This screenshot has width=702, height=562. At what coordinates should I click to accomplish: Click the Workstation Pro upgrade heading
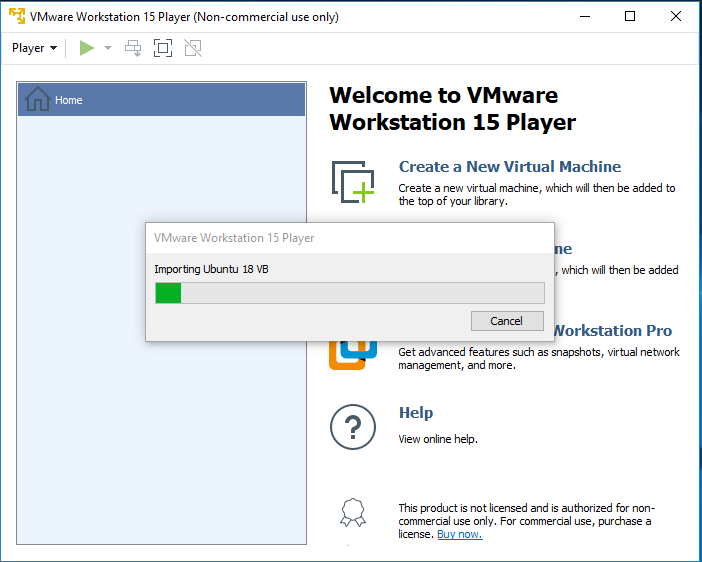[x=613, y=331]
